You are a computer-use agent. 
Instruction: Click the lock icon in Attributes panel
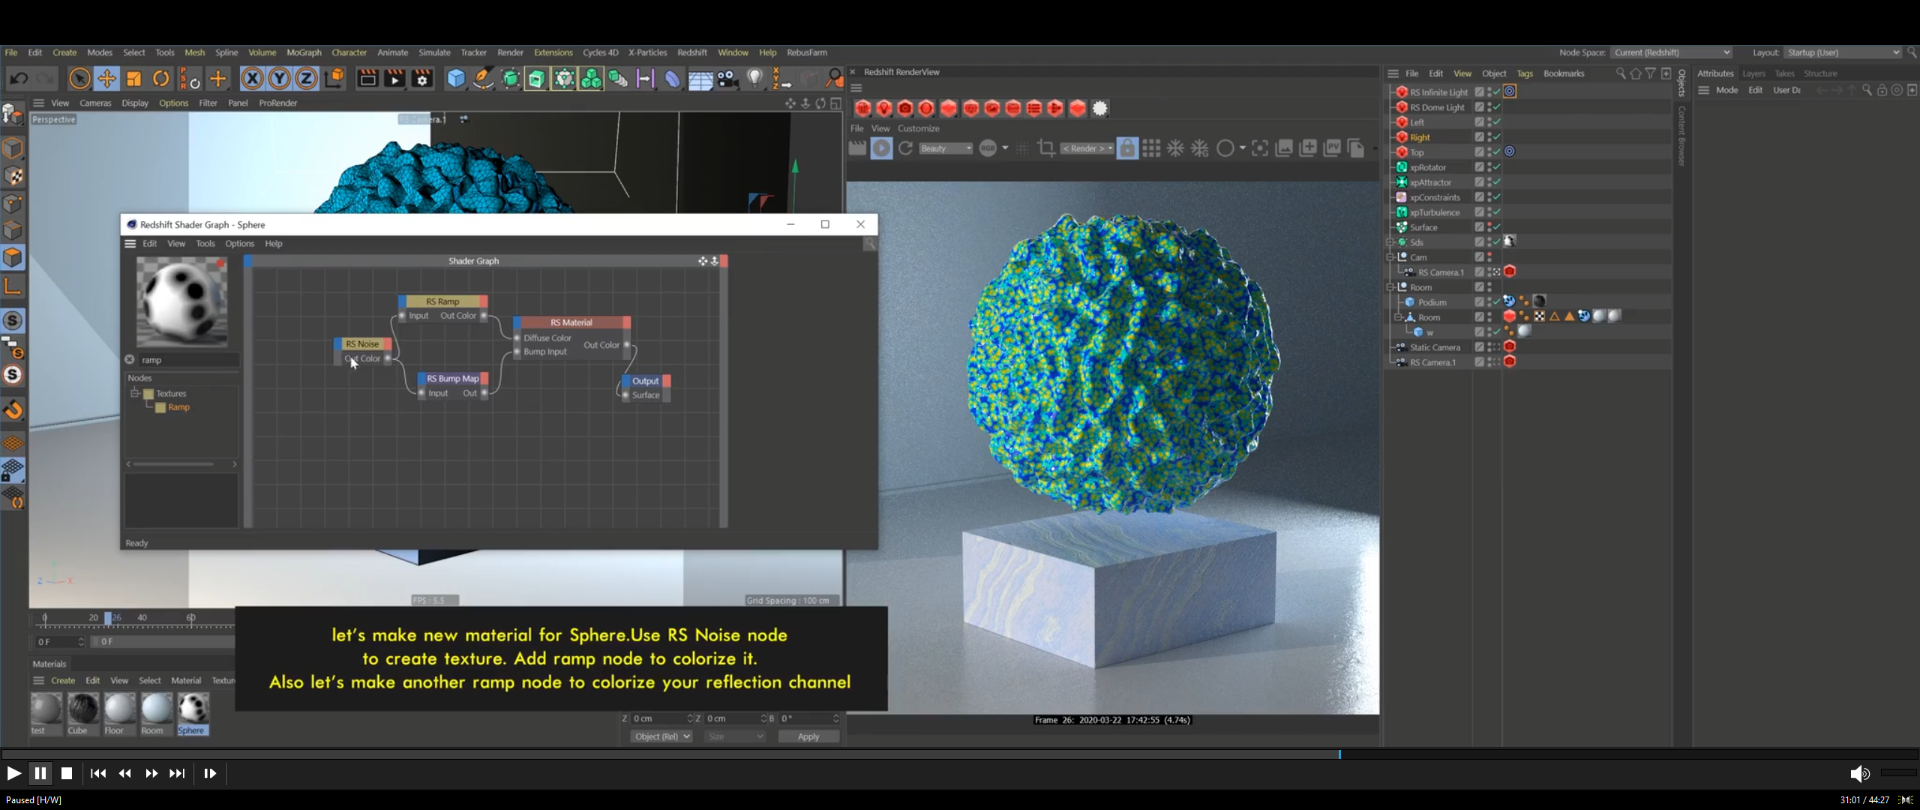tap(1882, 90)
